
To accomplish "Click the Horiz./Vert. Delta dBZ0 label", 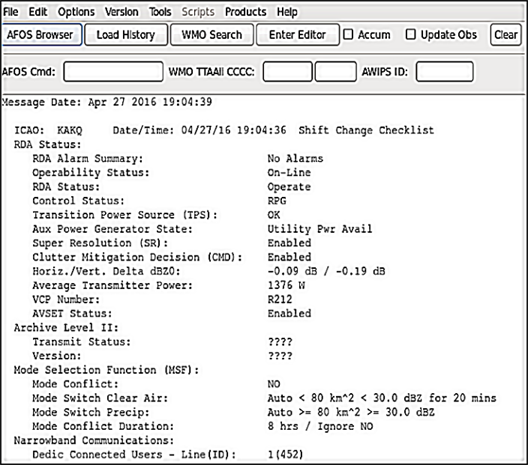I will pyautogui.click(x=106, y=271).
